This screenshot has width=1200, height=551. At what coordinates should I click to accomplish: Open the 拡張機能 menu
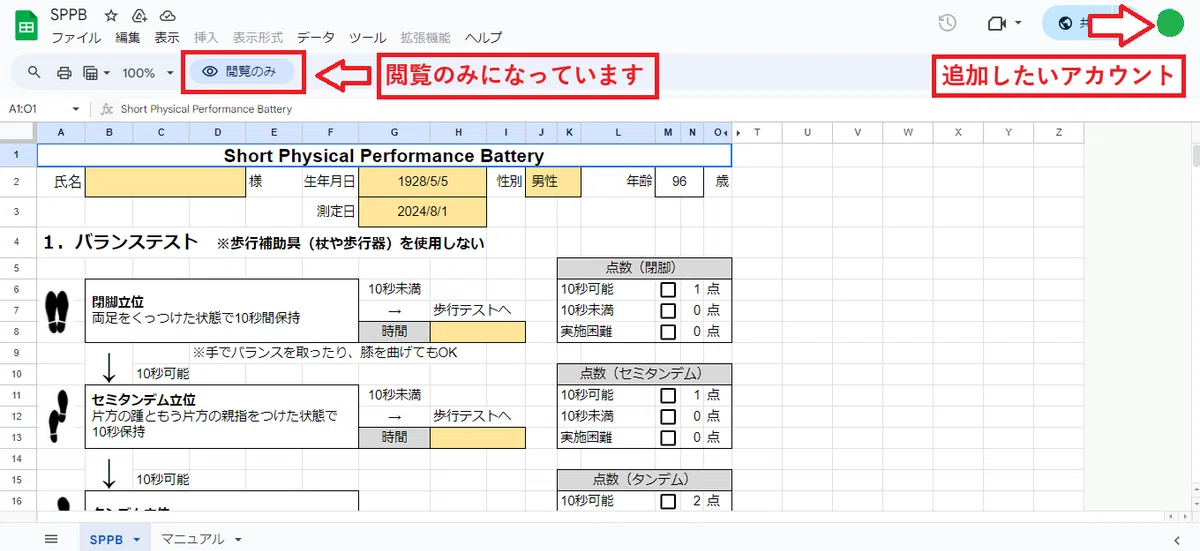click(x=426, y=38)
